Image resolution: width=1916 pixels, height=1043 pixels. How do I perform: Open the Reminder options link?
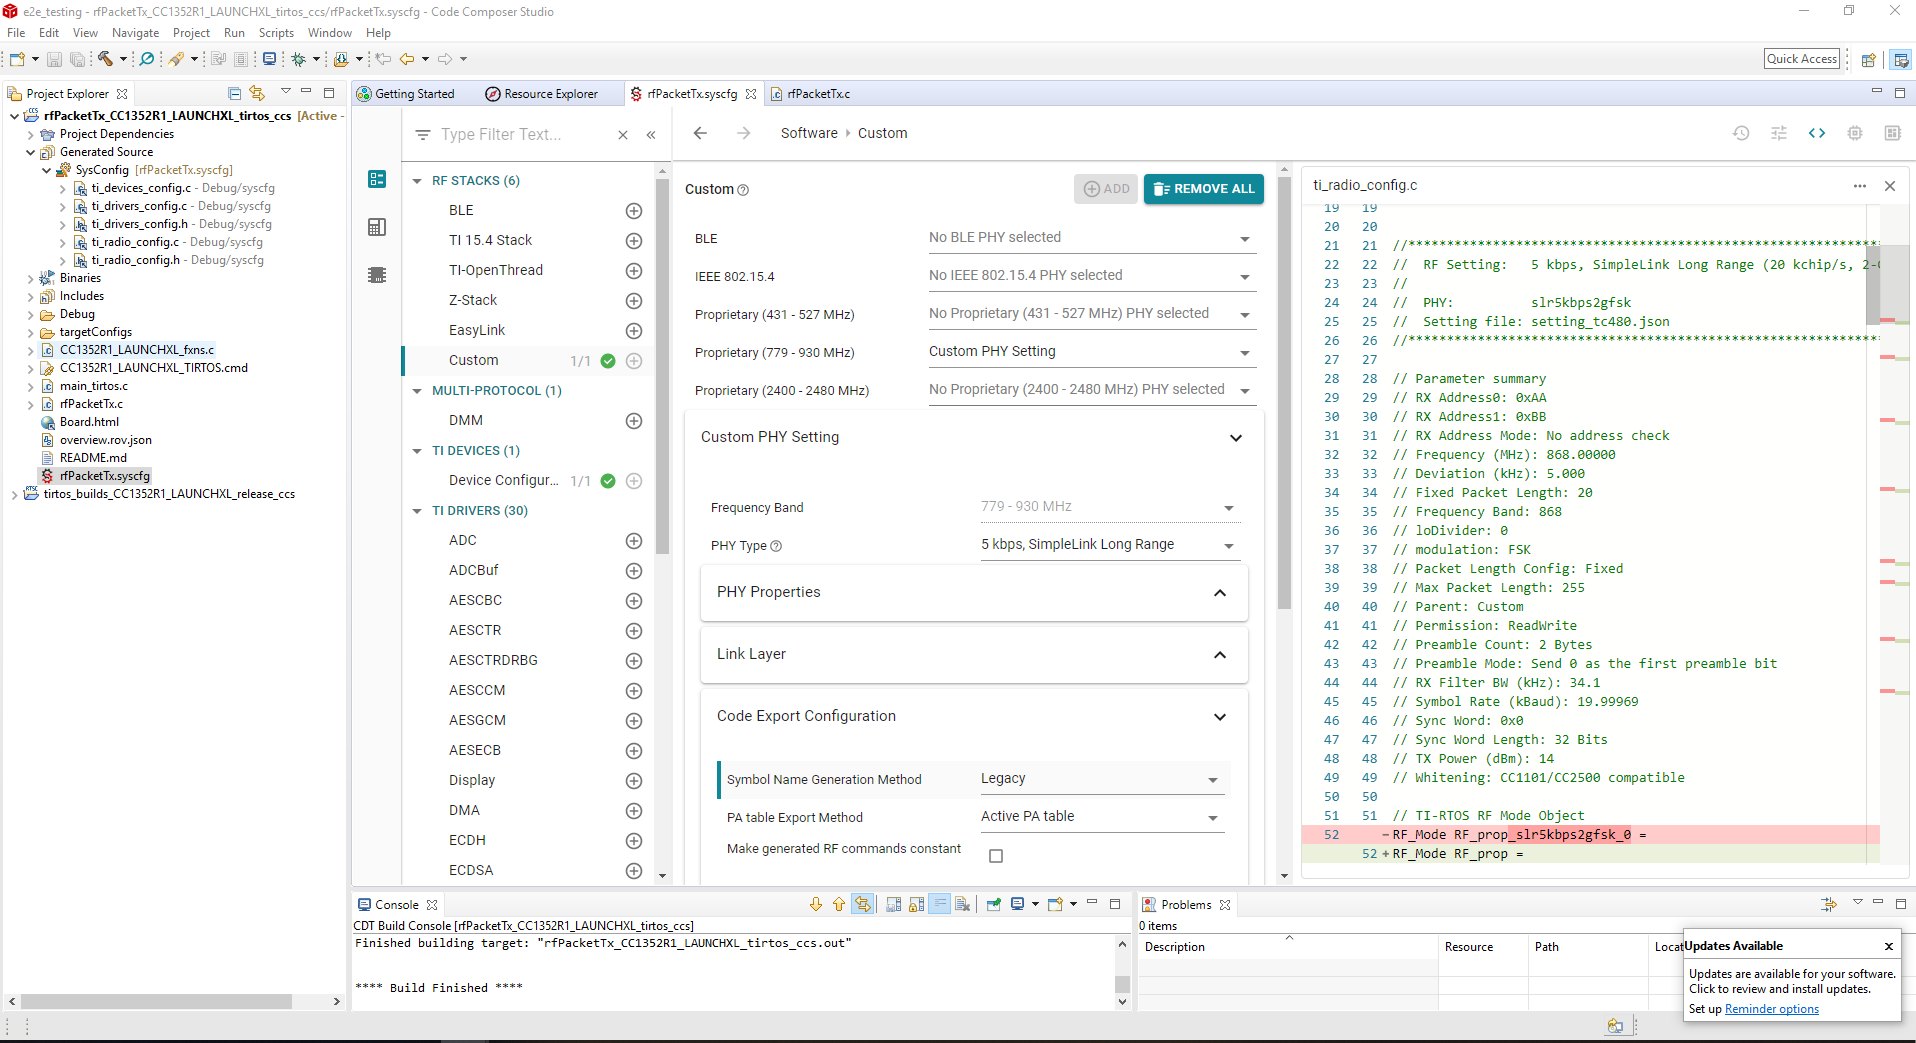coord(1771,1009)
